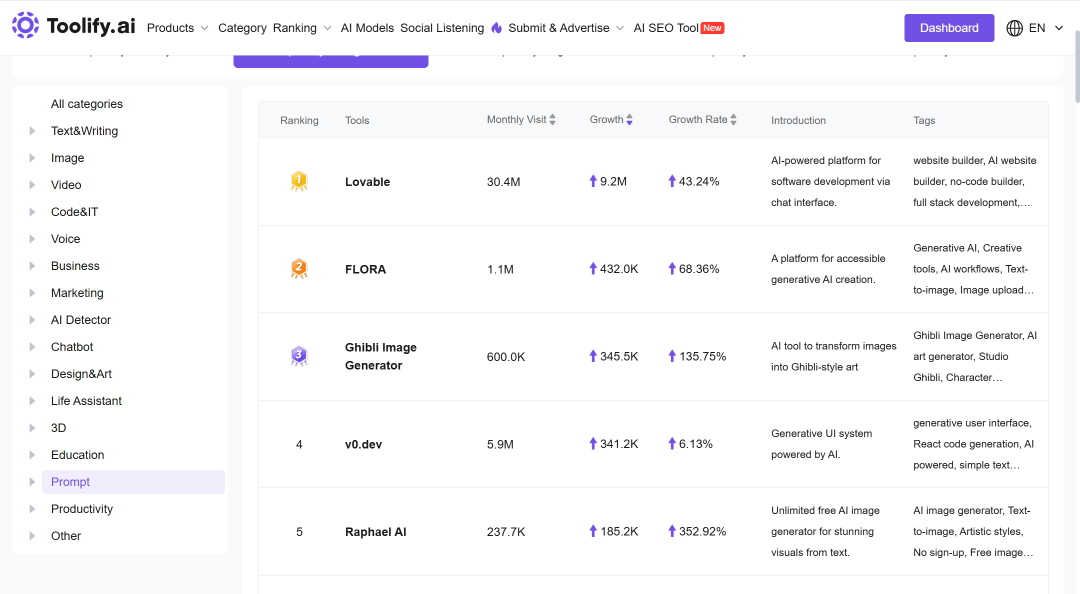This screenshot has height=594, width=1080.
Task: Open Social Listening in the navbar
Action: (442, 28)
